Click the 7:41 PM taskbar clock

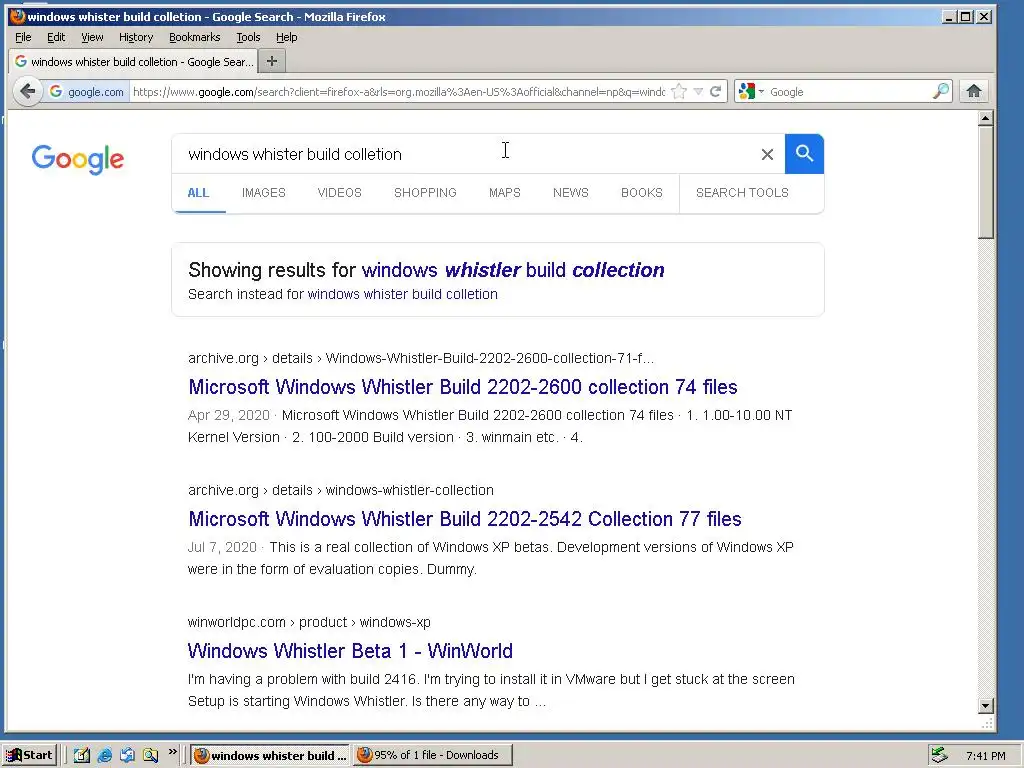[985, 756]
